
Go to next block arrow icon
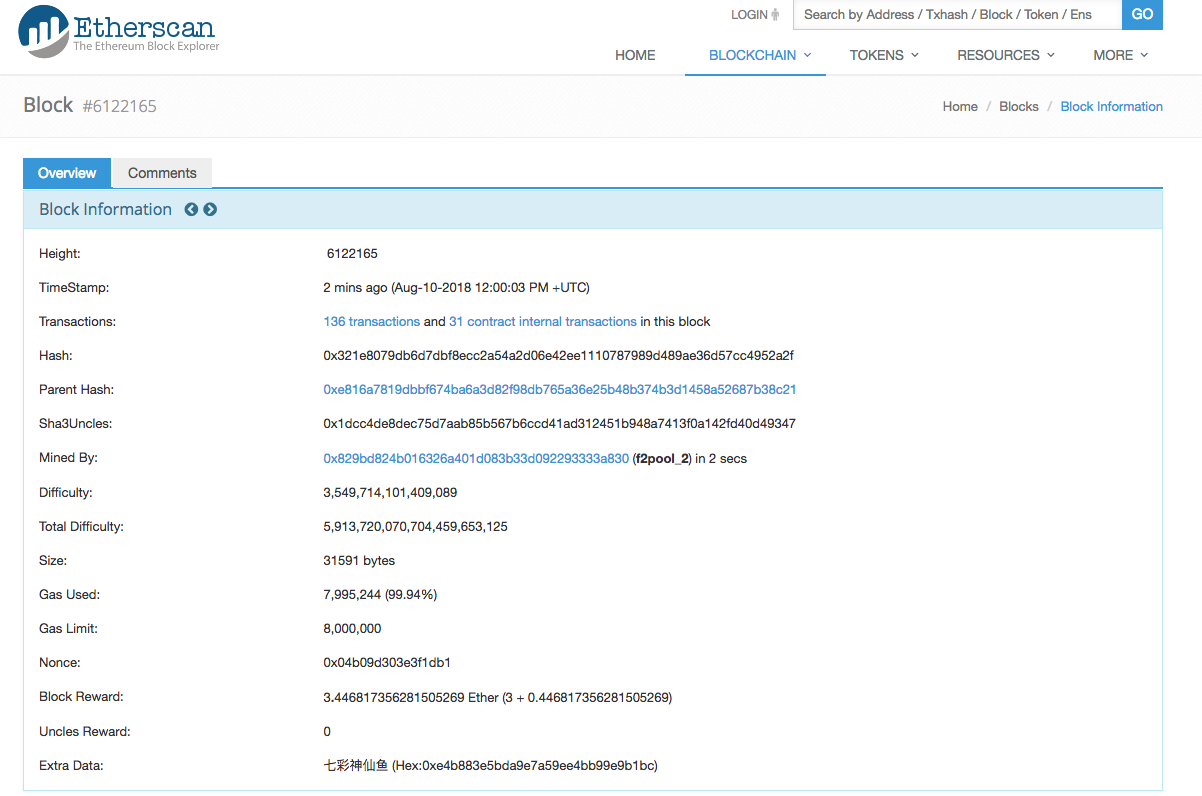210,210
